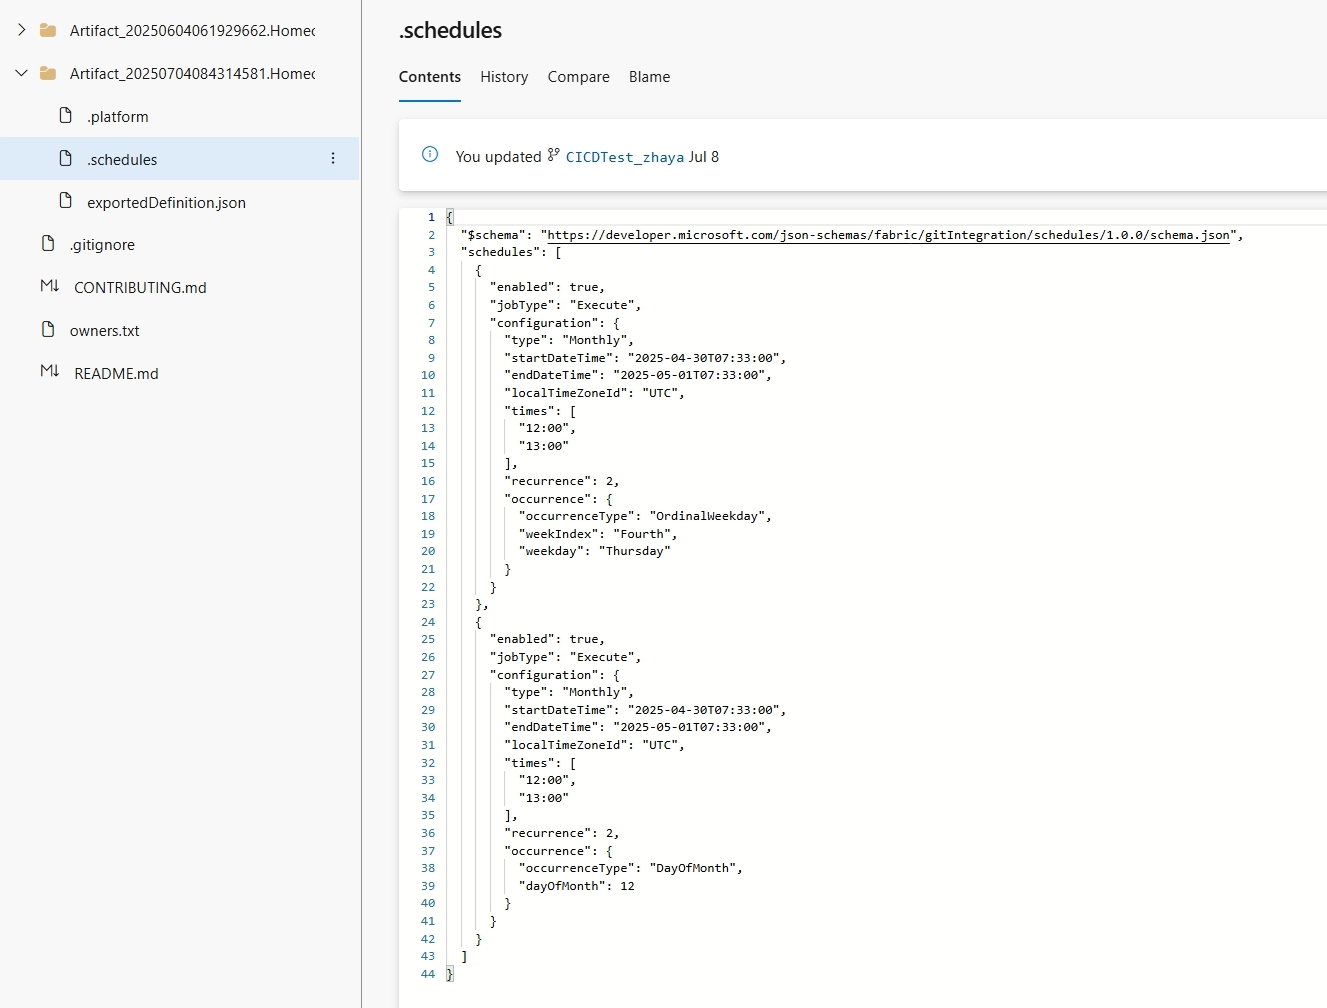Click "recurrence" key on line 36
This screenshot has height=1008, width=1327.
click(x=547, y=833)
